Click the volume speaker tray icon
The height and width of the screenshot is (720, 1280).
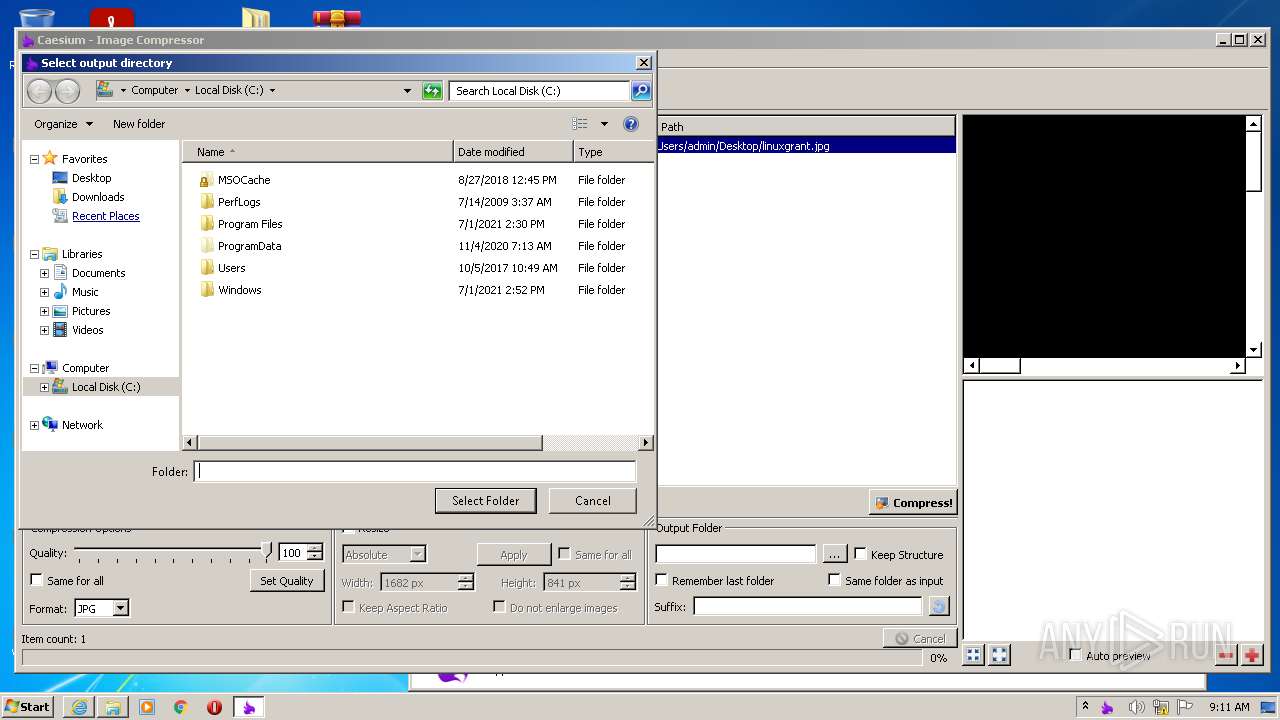(1137, 707)
